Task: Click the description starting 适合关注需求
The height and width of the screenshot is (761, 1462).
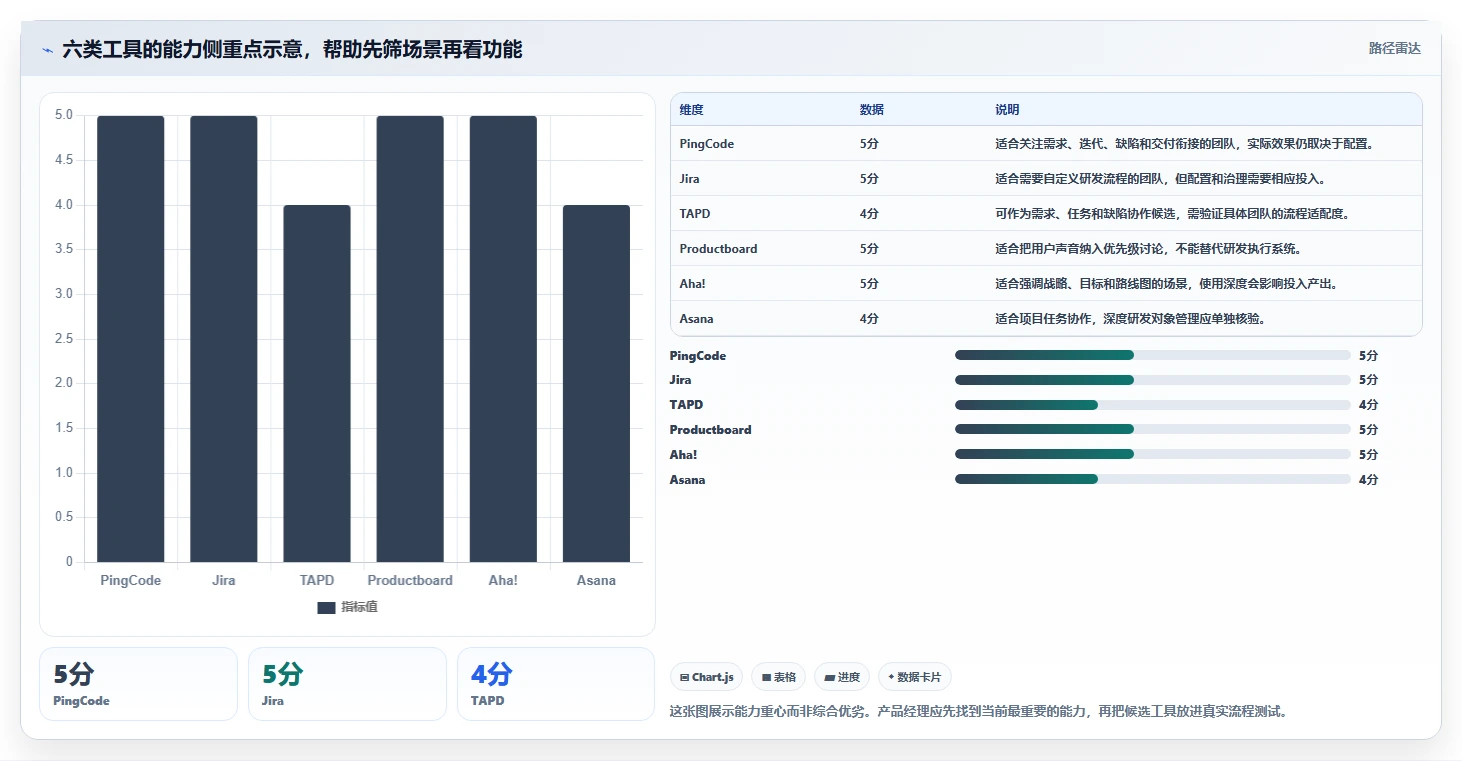Action: [x=1185, y=144]
